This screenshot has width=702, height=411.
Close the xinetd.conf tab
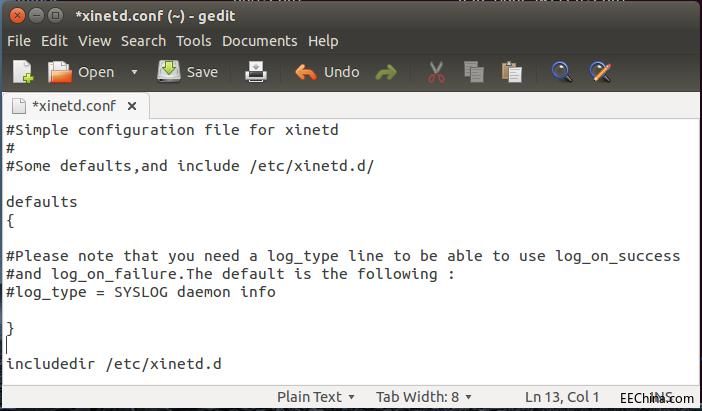coord(132,106)
